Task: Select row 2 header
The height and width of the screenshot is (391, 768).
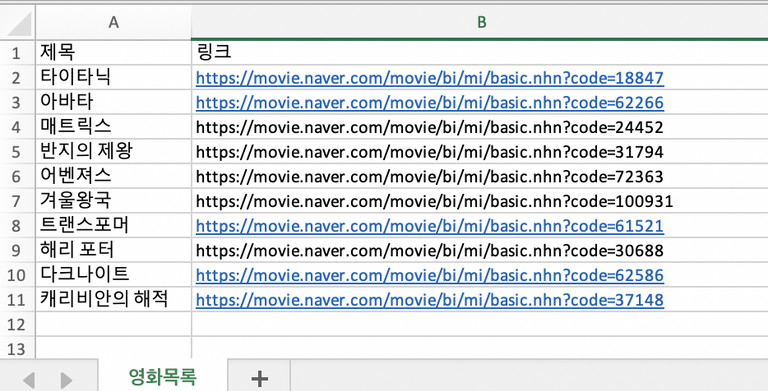Action: click(x=17, y=77)
